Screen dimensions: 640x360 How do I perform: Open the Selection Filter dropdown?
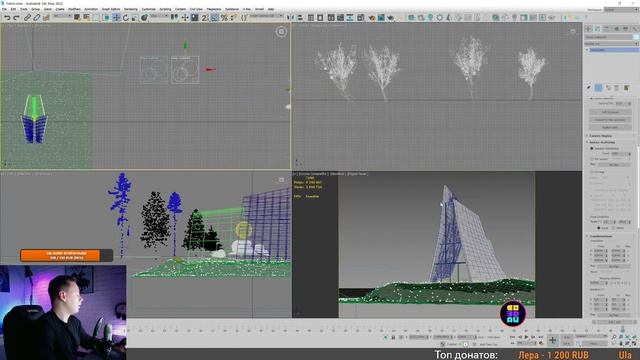(62, 16)
